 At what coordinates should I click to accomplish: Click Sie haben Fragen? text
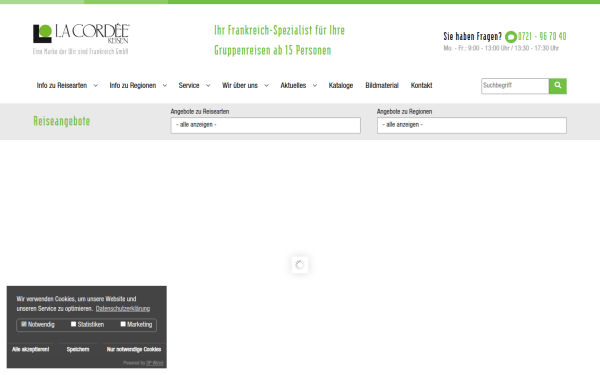click(x=473, y=36)
